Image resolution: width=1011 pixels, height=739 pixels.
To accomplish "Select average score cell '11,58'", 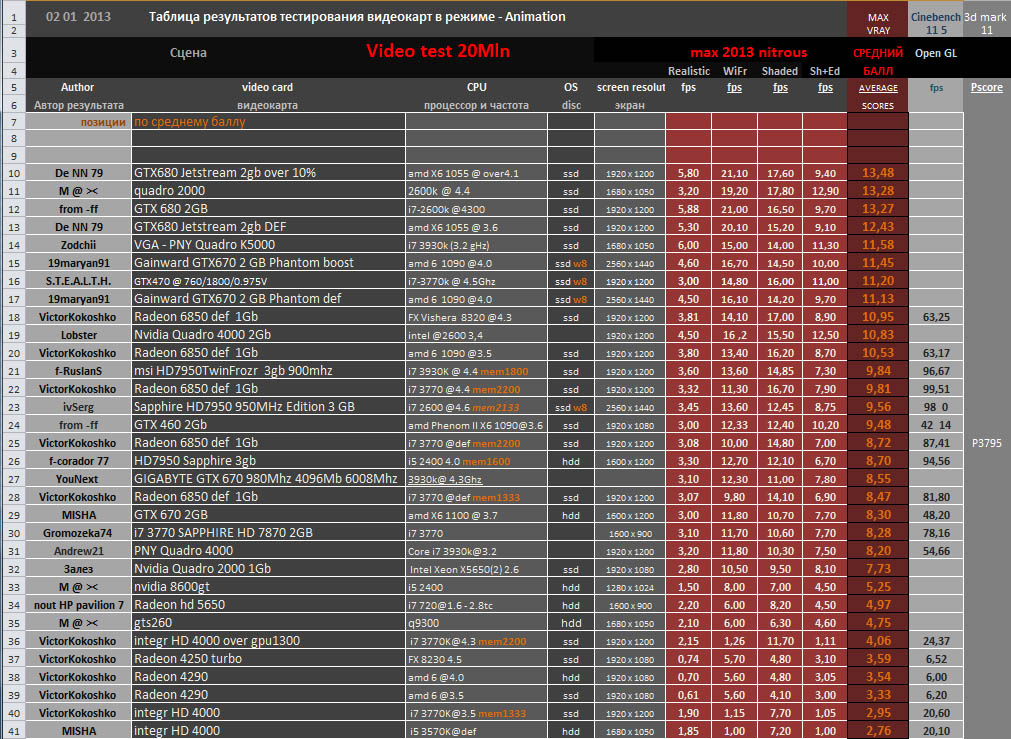I will click(x=878, y=245).
